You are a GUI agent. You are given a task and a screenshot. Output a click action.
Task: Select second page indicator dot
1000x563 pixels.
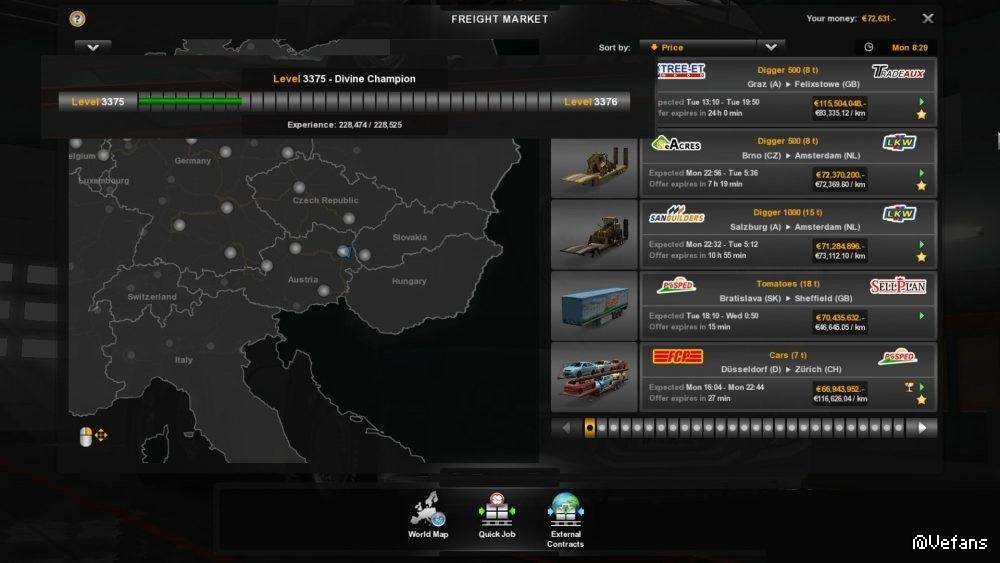[x=601, y=428]
